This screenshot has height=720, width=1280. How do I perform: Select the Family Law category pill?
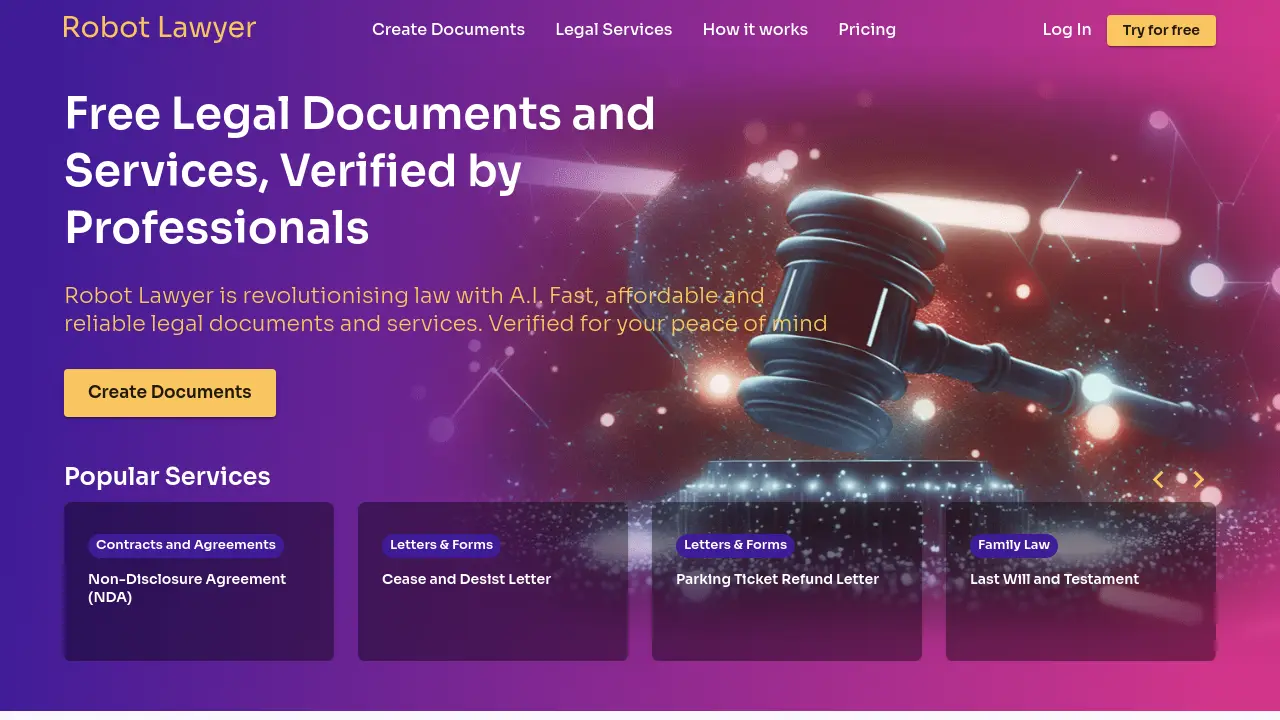click(x=1013, y=545)
